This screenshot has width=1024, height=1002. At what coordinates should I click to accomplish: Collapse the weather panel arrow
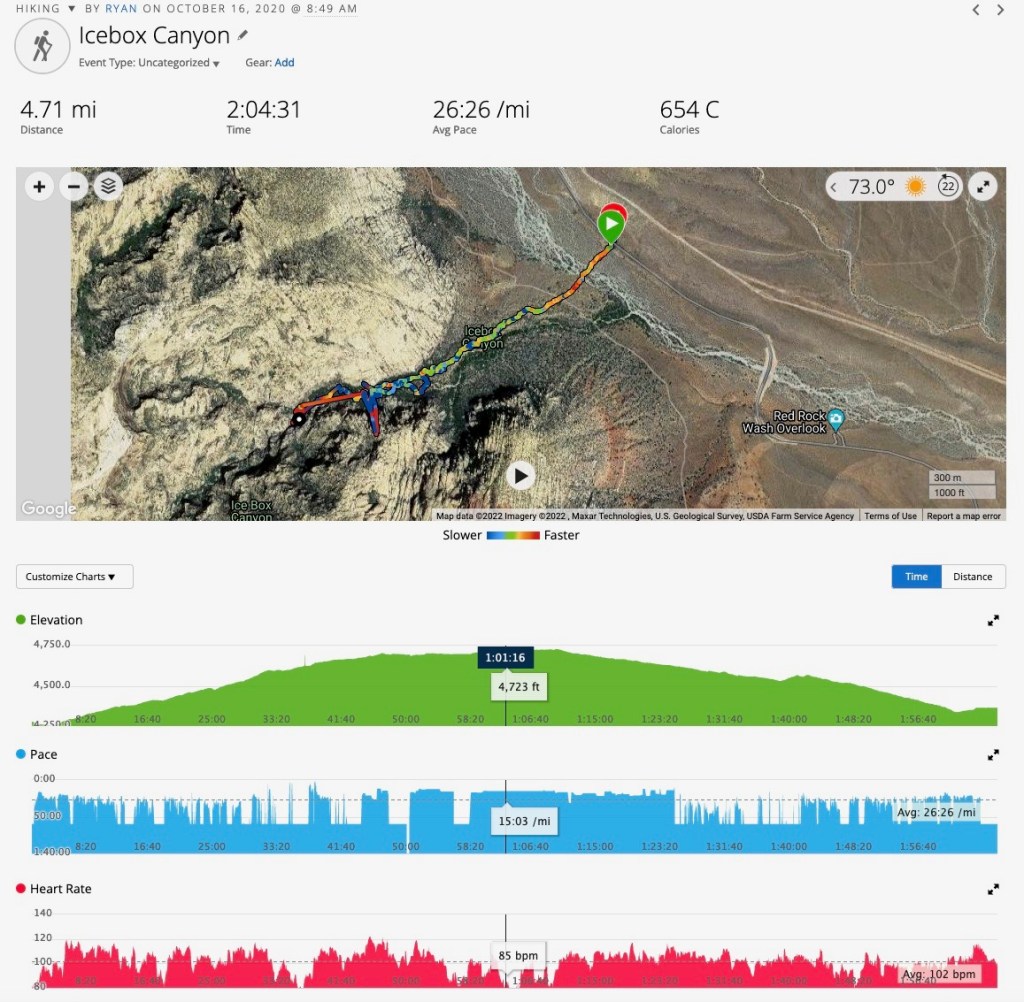click(833, 187)
